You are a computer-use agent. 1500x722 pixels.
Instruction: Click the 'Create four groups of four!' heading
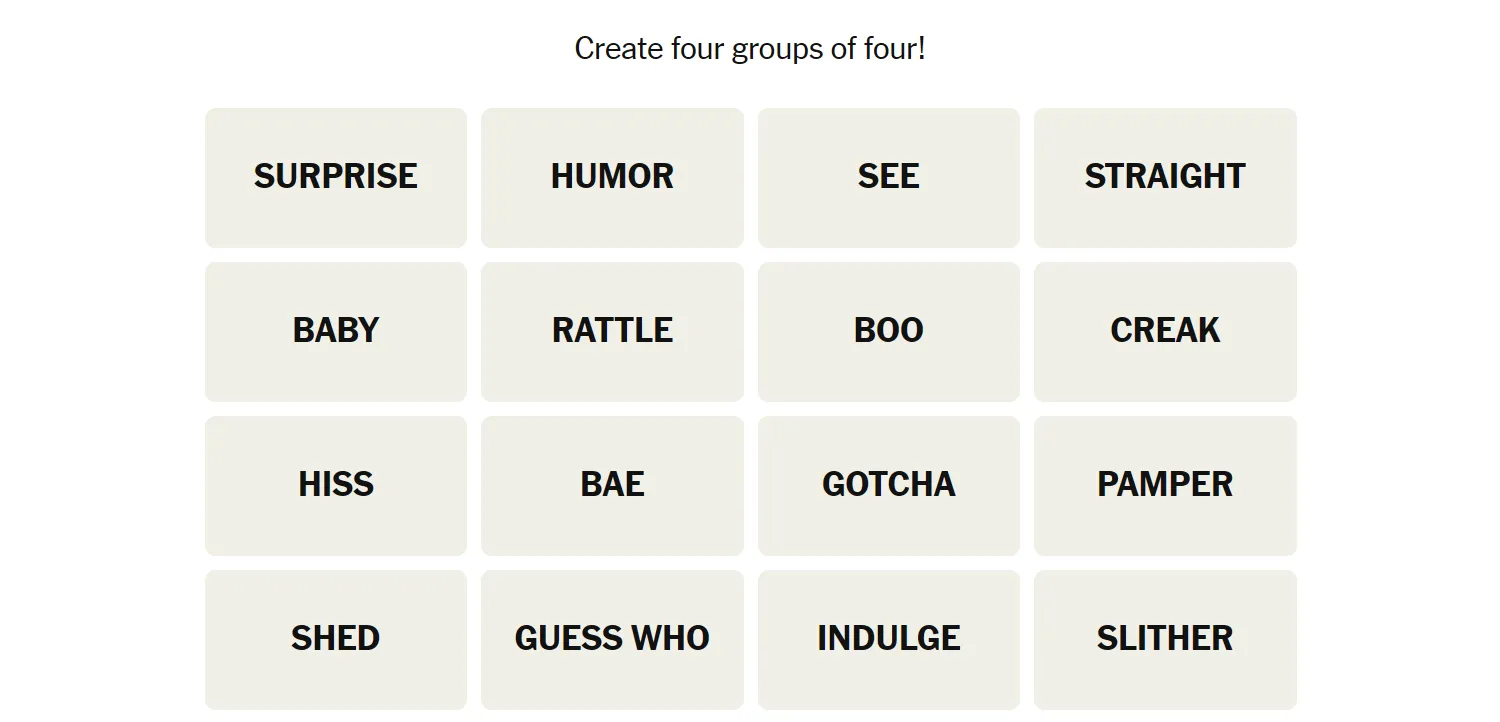point(750,48)
